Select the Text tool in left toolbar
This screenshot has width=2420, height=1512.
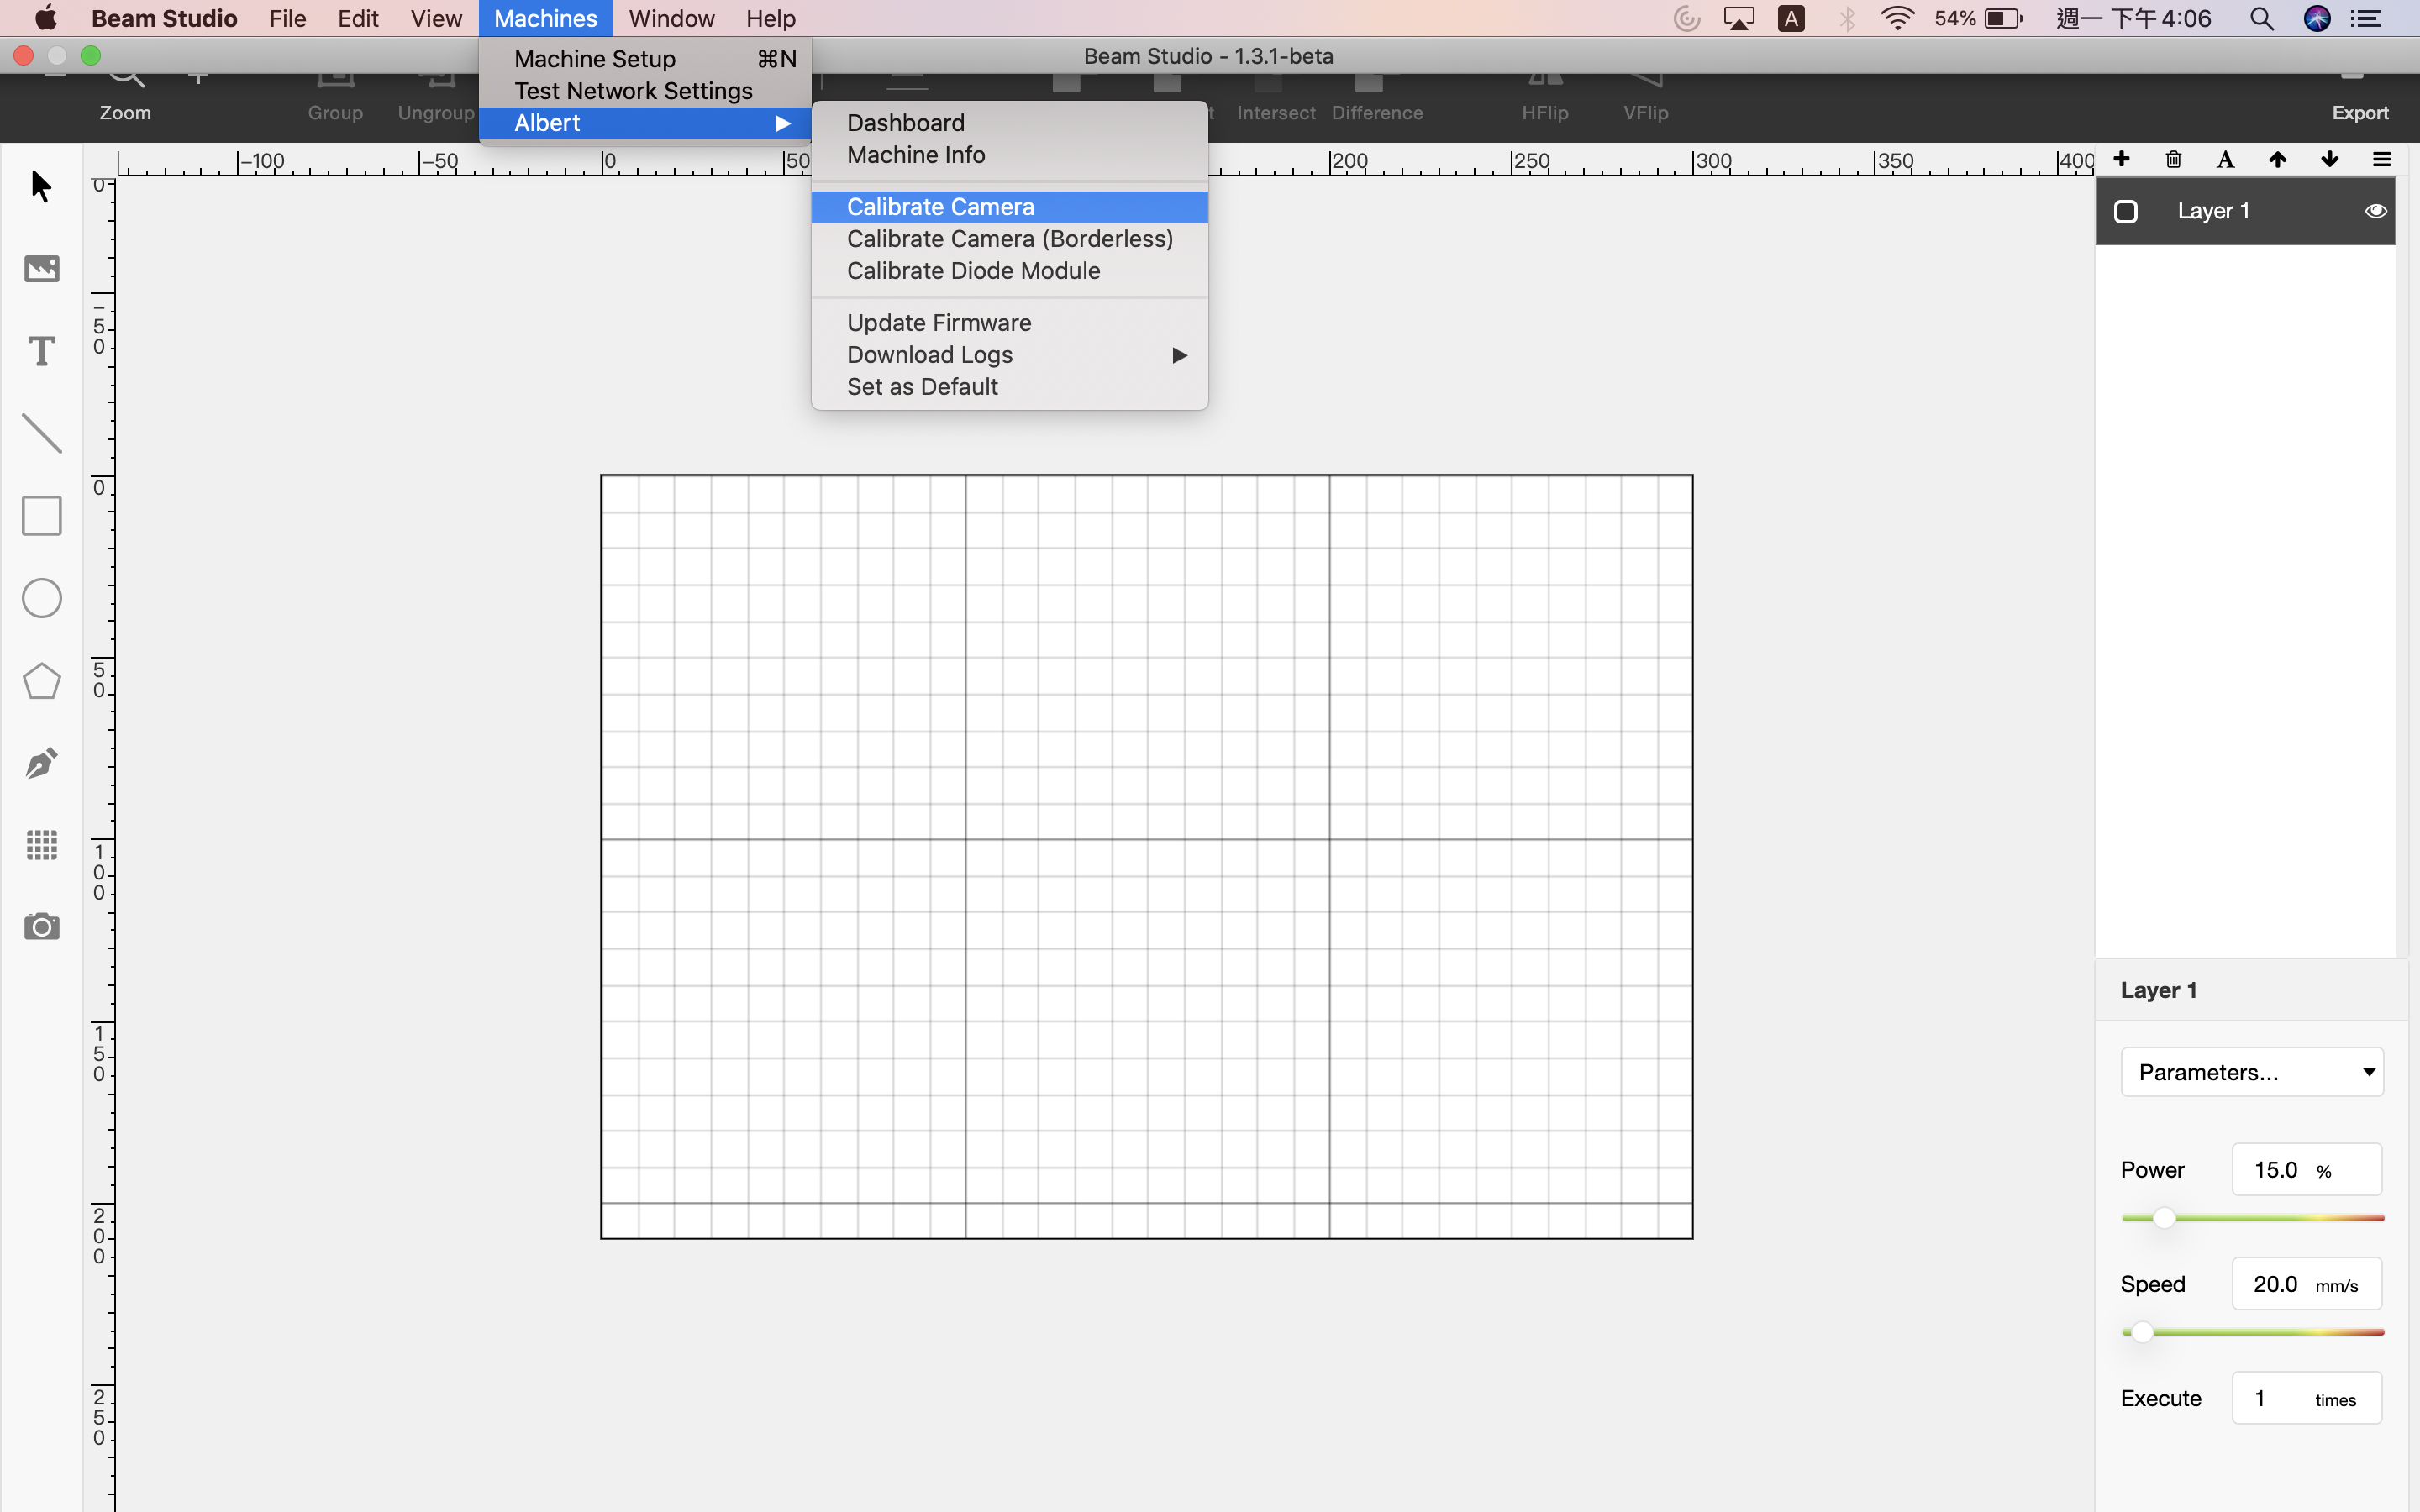tap(41, 351)
